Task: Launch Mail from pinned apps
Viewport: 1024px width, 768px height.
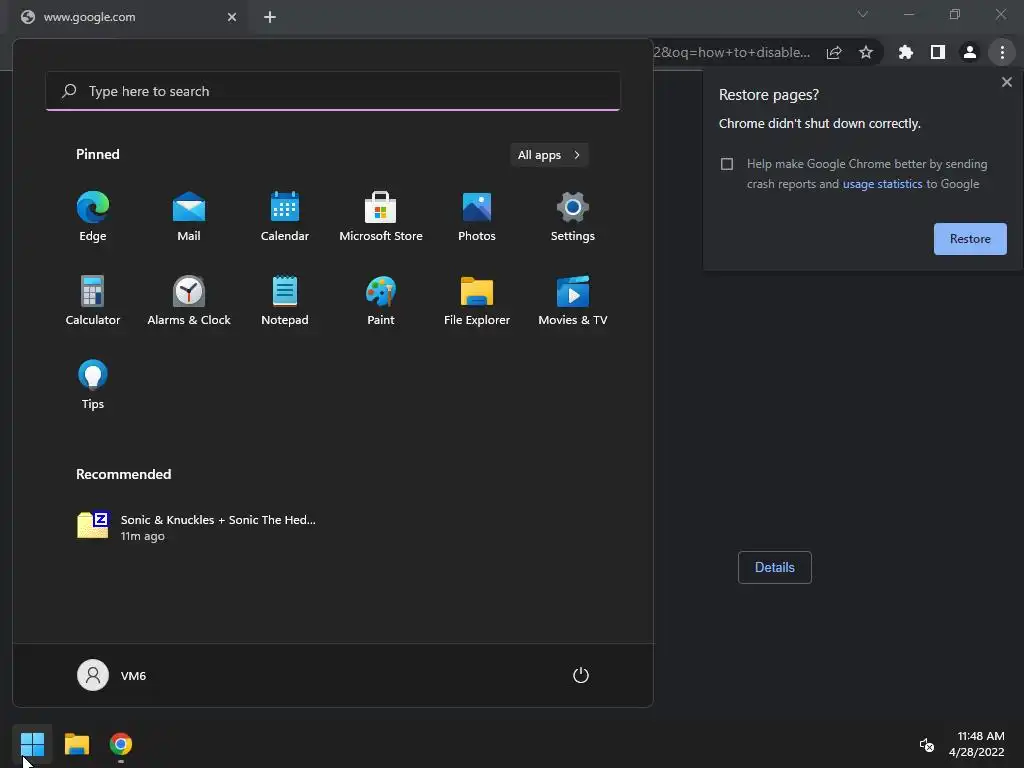Action: 189,216
